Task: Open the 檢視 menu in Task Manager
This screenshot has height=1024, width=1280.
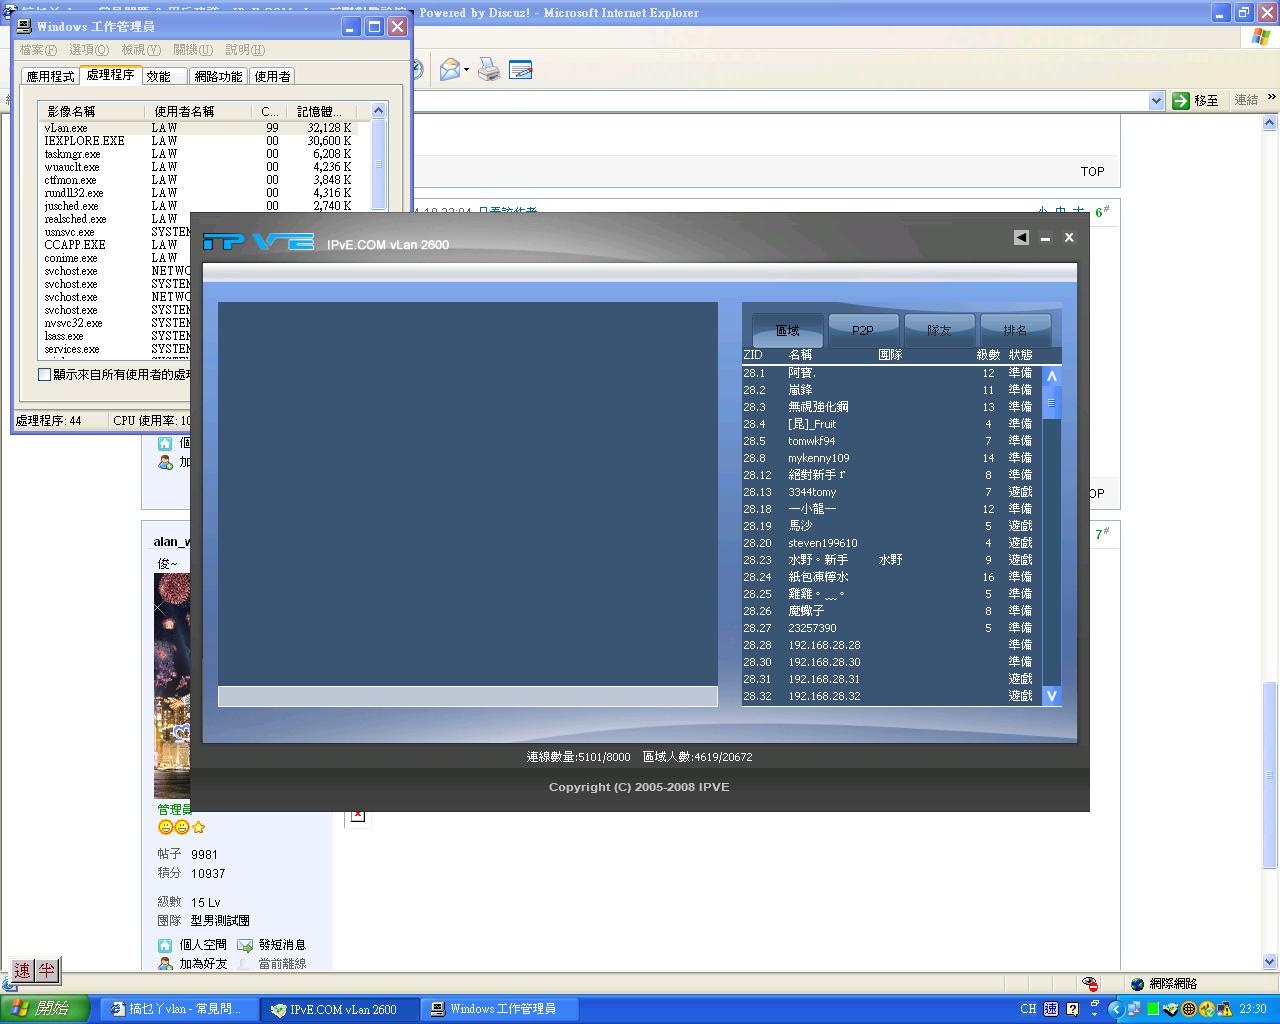Action: [x=141, y=50]
